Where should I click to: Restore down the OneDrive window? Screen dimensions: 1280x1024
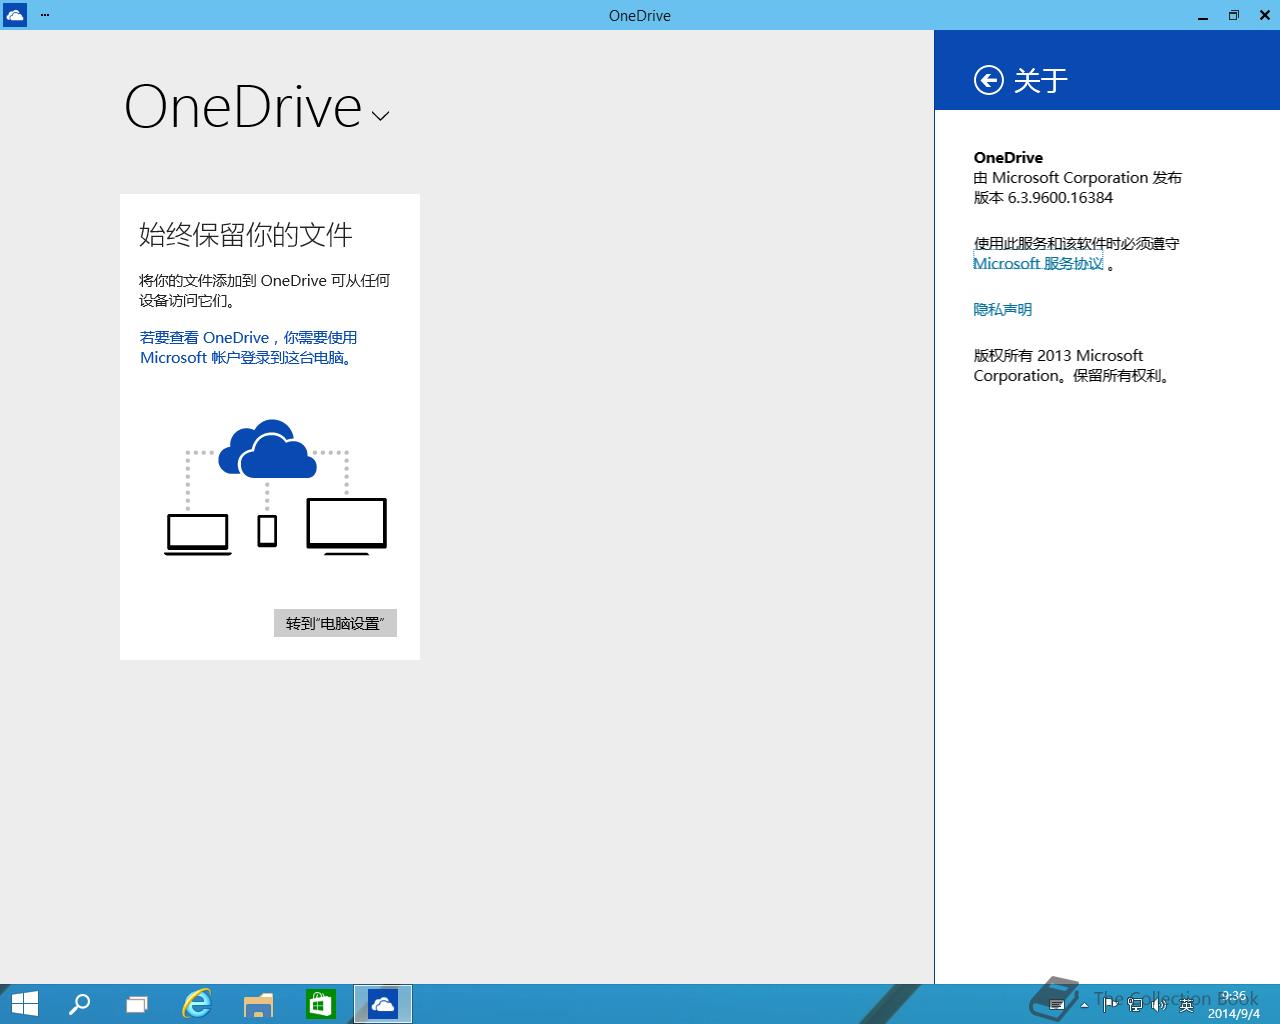pyautogui.click(x=1233, y=15)
